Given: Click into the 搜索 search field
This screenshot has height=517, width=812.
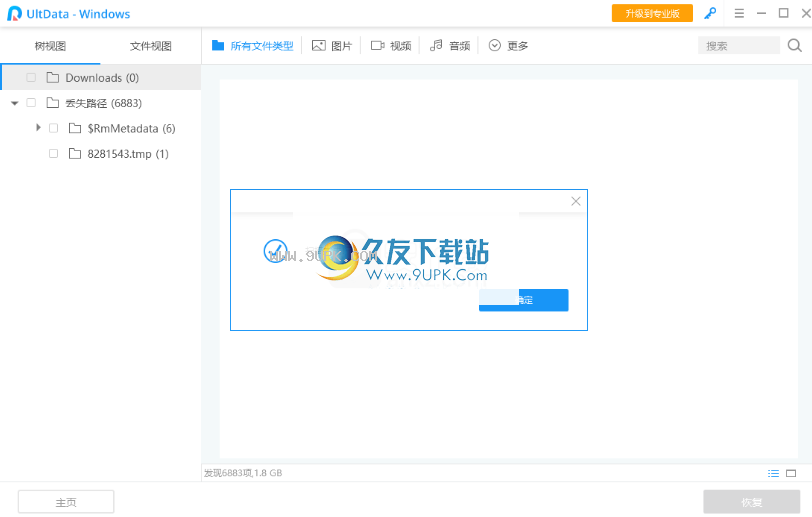Looking at the screenshot, I should coord(738,46).
